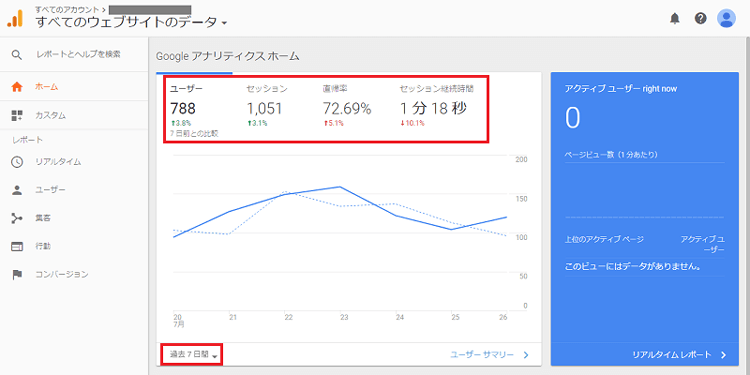Click the コンバージョン flag icon

[17, 275]
